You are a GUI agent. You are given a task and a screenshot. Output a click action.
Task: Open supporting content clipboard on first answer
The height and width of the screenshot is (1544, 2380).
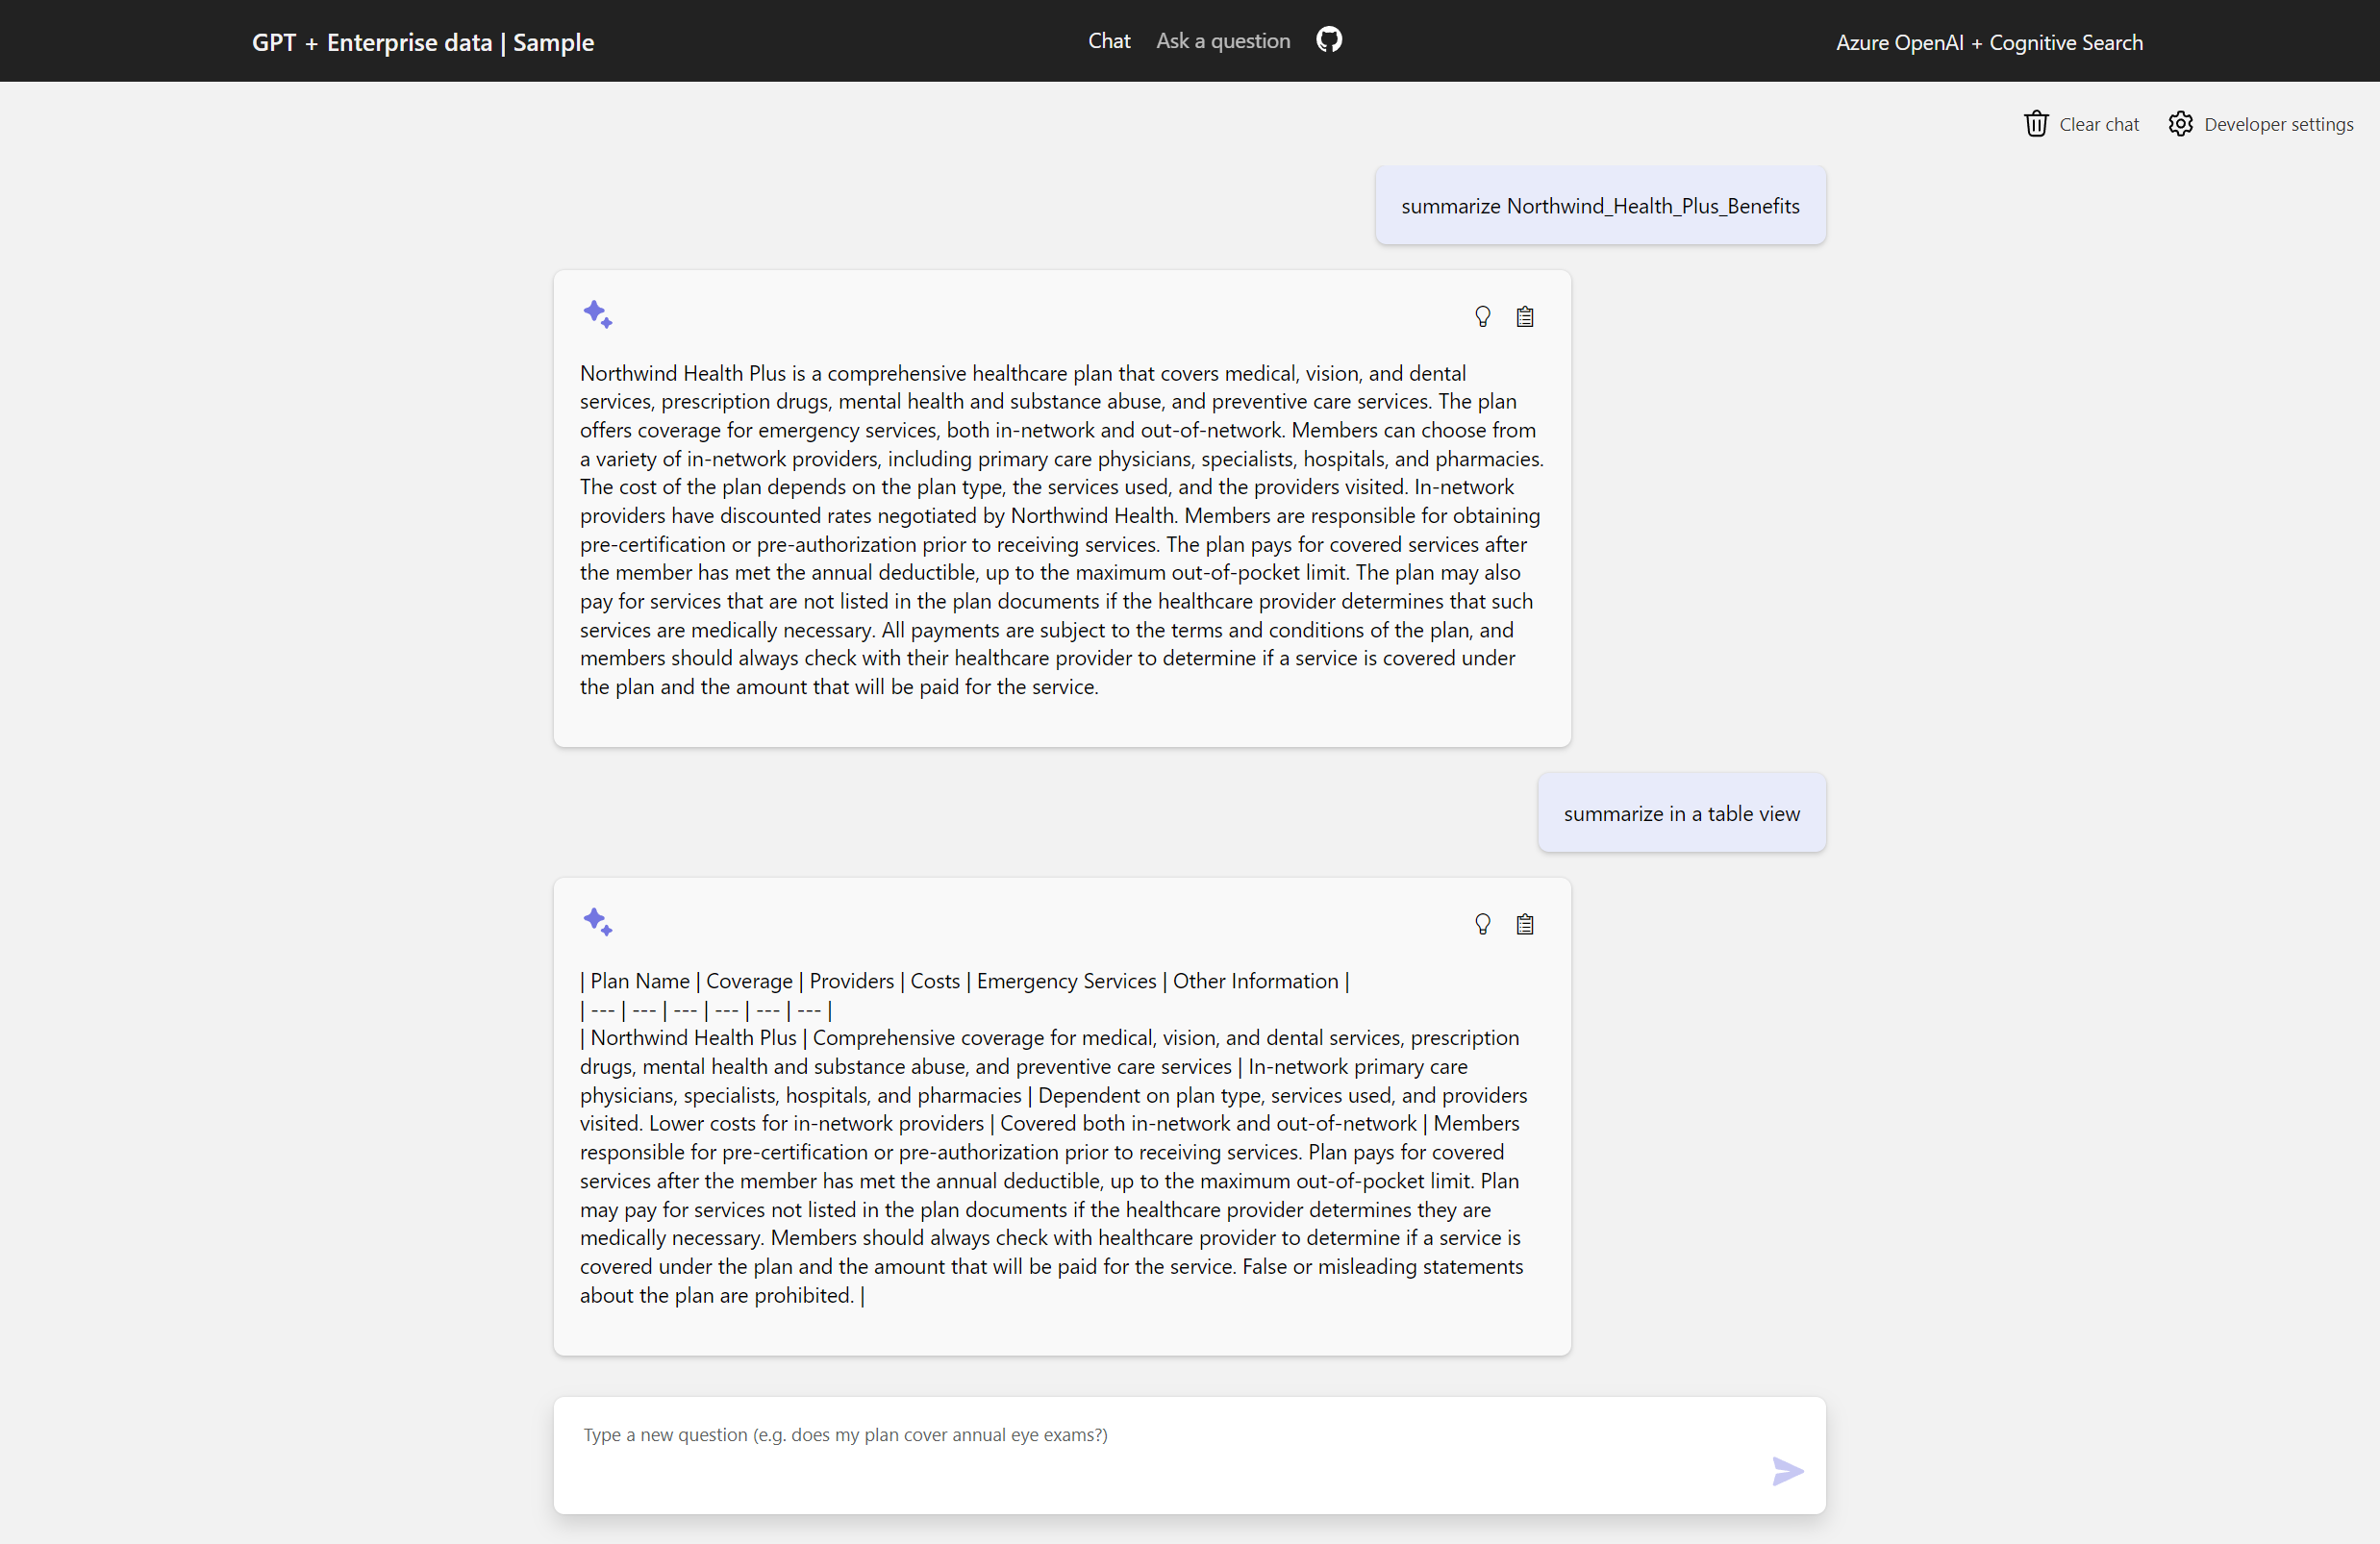(1524, 316)
